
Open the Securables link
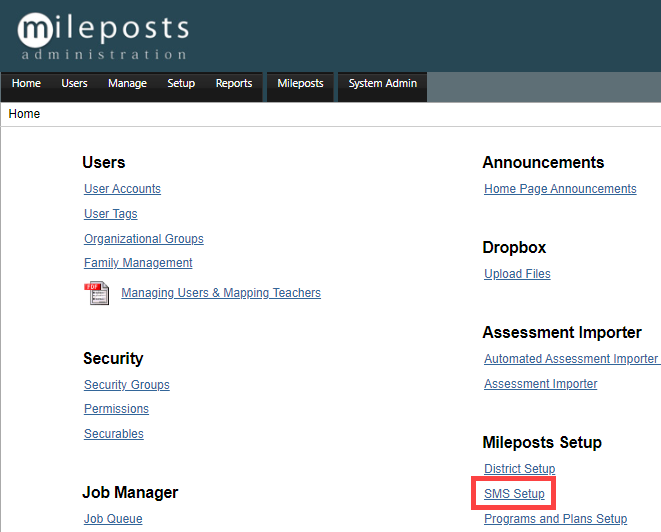(114, 433)
